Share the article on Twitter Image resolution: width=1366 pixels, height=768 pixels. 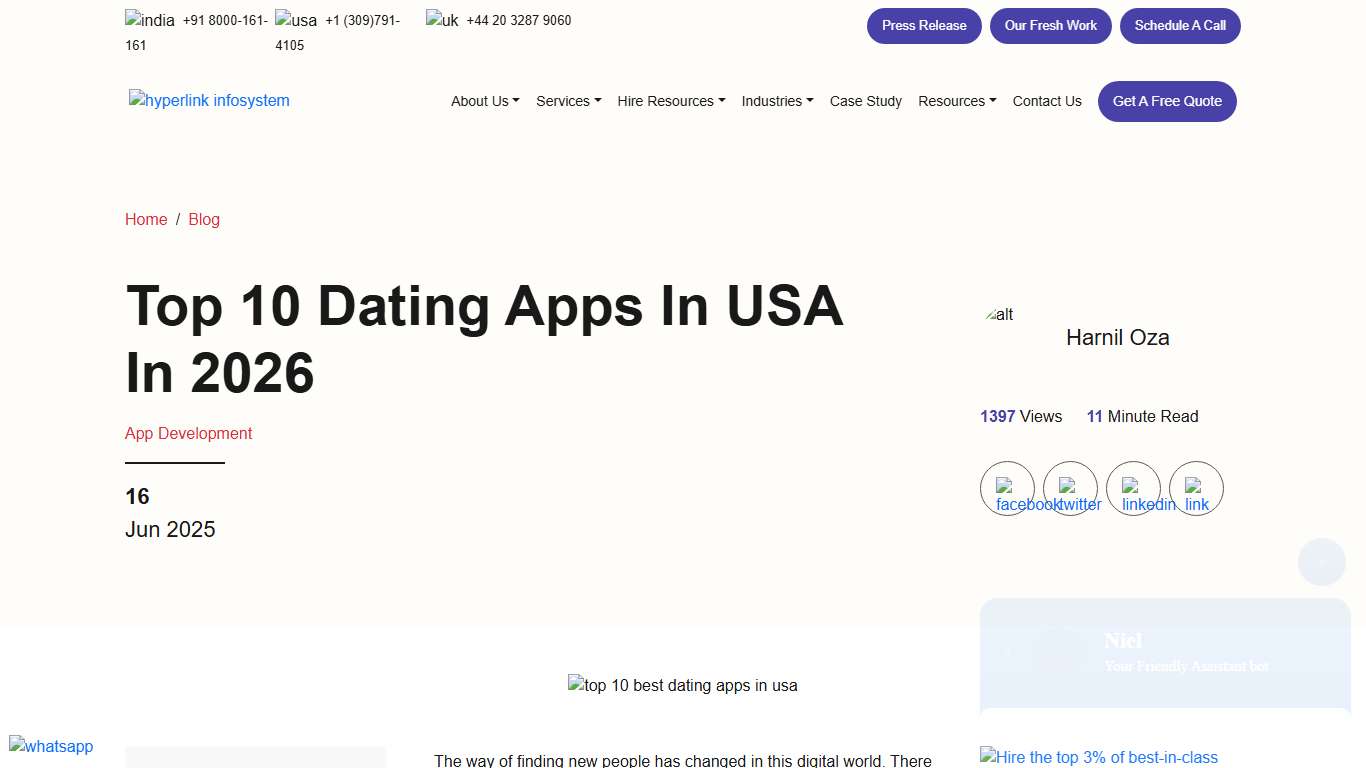1070,489
